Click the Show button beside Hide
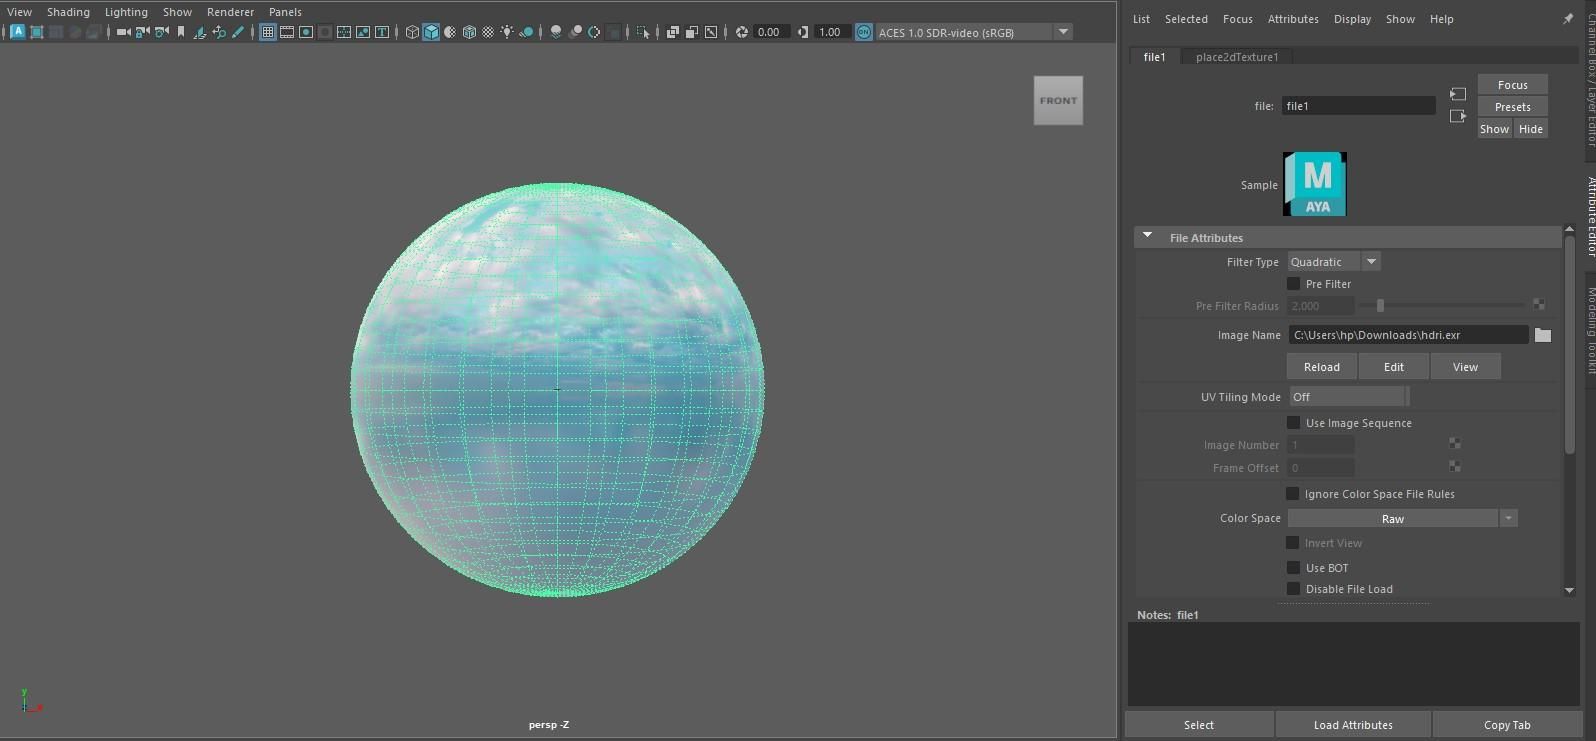This screenshot has height=741, width=1596. (1494, 129)
